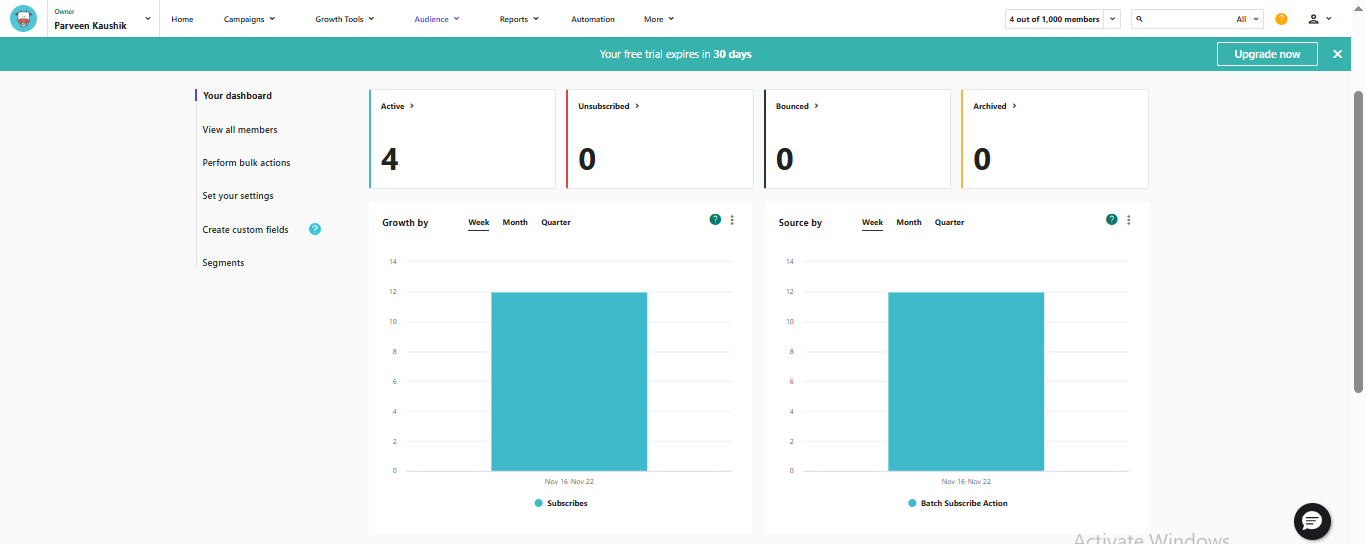Viewport: 1366px width, 544px height.
Task: Open Source chart three-dot options menu
Action: (x=1129, y=220)
